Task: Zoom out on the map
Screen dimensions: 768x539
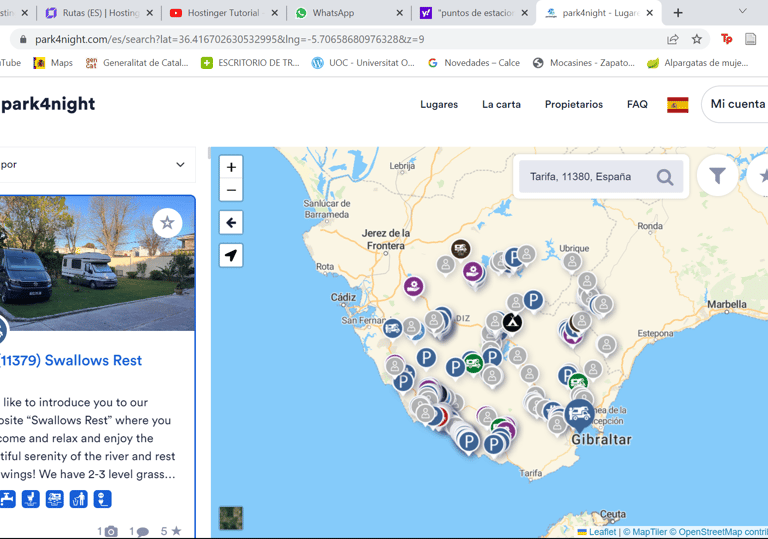Action: point(231,190)
